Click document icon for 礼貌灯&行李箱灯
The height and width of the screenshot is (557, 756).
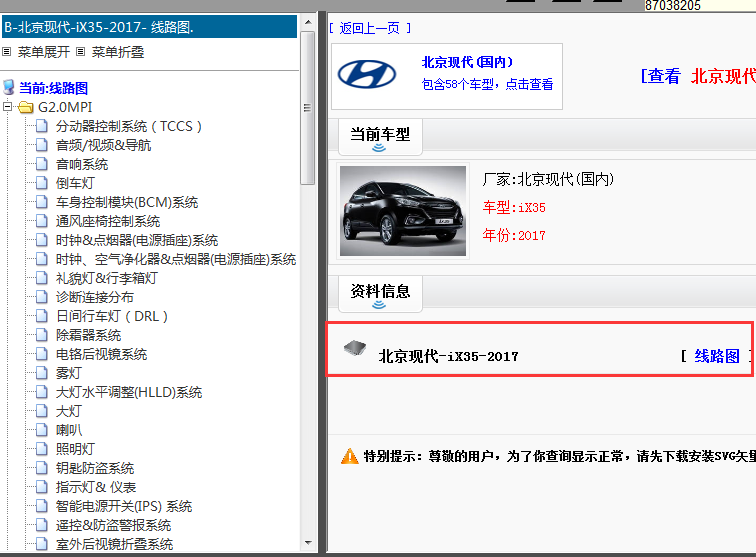(x=42, y=278)
